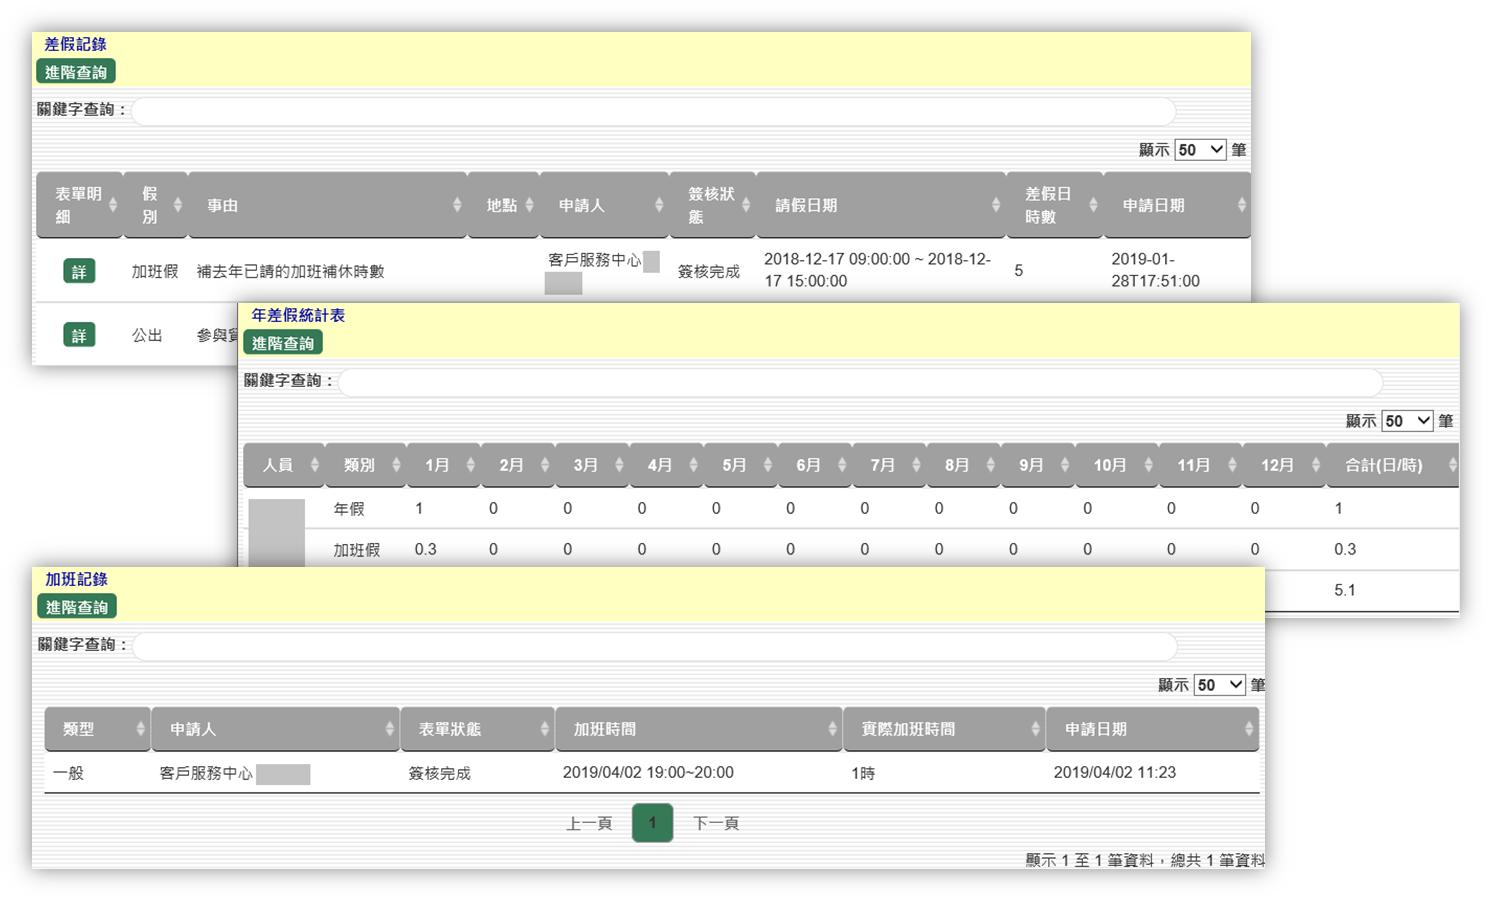Viewport: 1492px width, 901px height.
Task: Sort overtime records by 申請日期 column
Action: (x=1152, y=729)
